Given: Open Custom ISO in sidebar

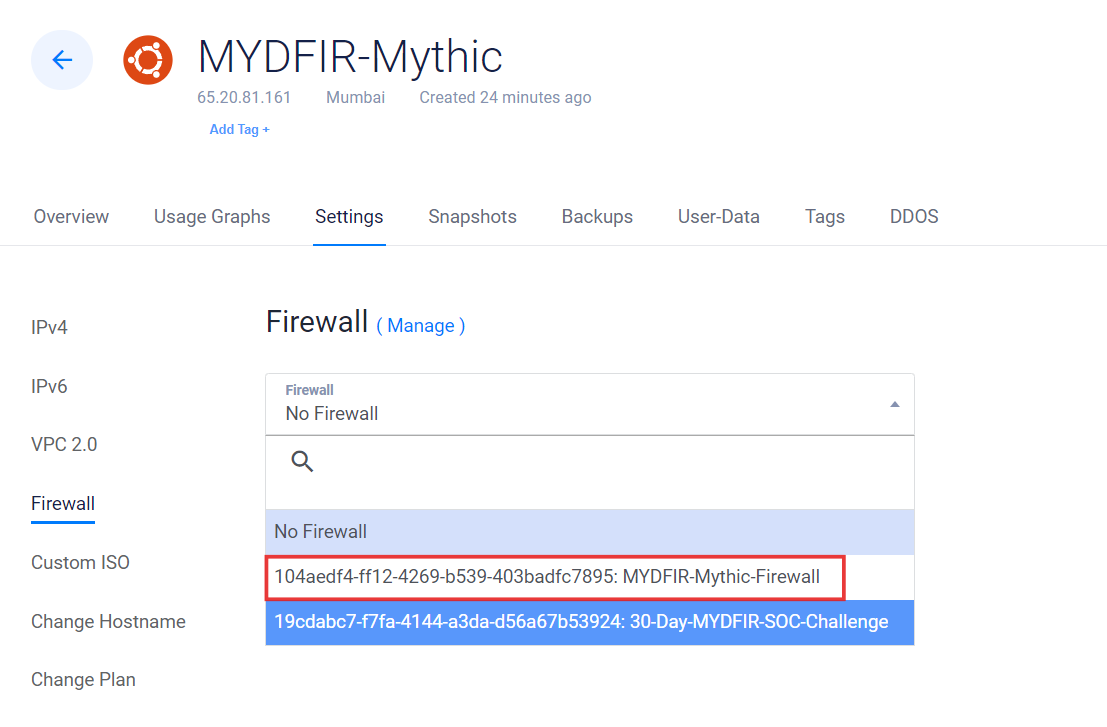Looking at the screenshot, I should coord(80,563).
